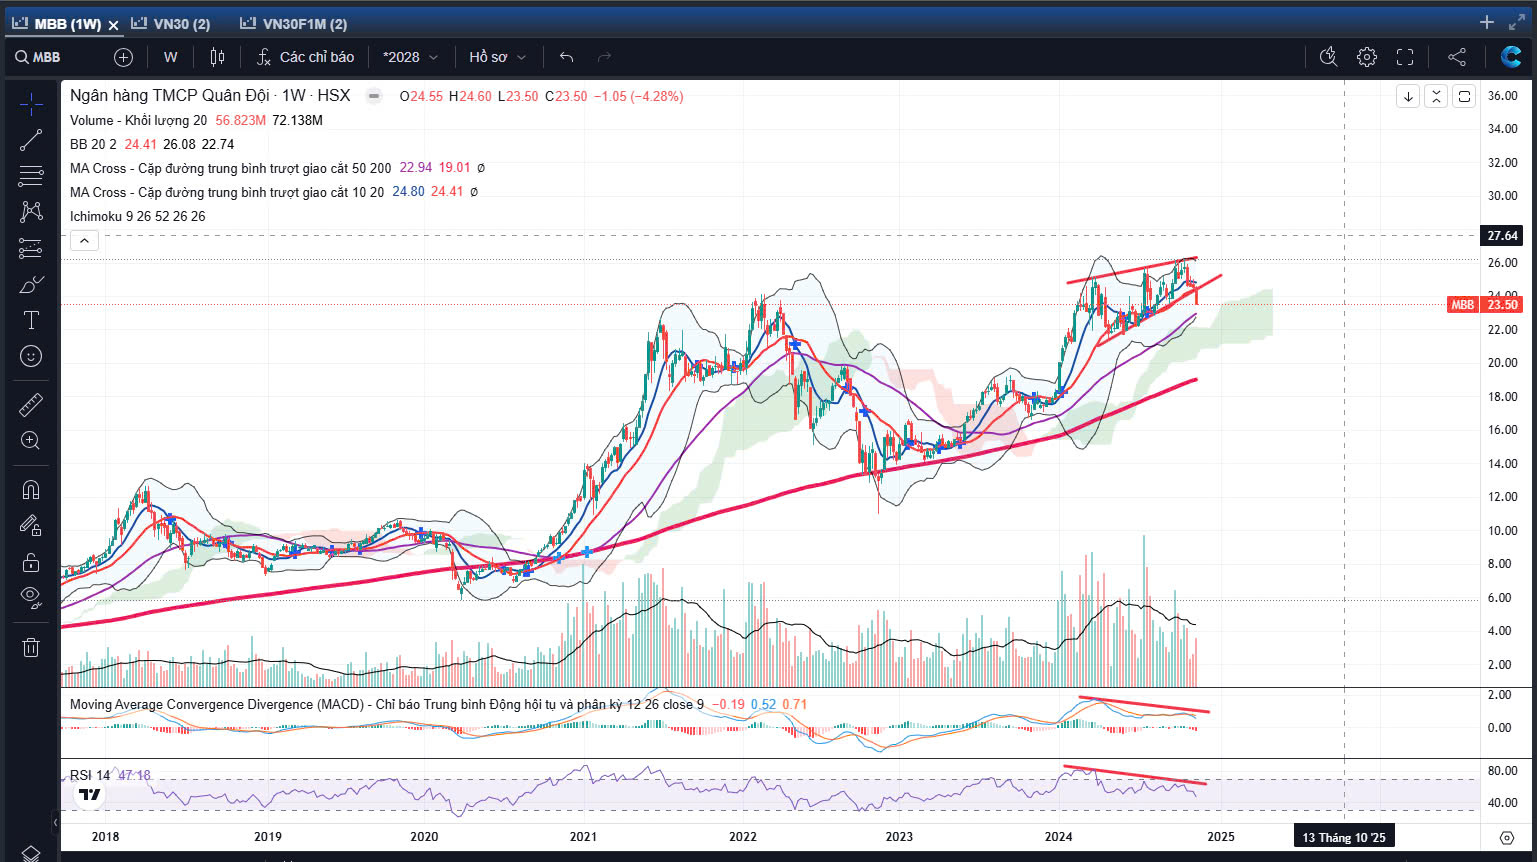Select the ruler measure tool

coord(31,404)
